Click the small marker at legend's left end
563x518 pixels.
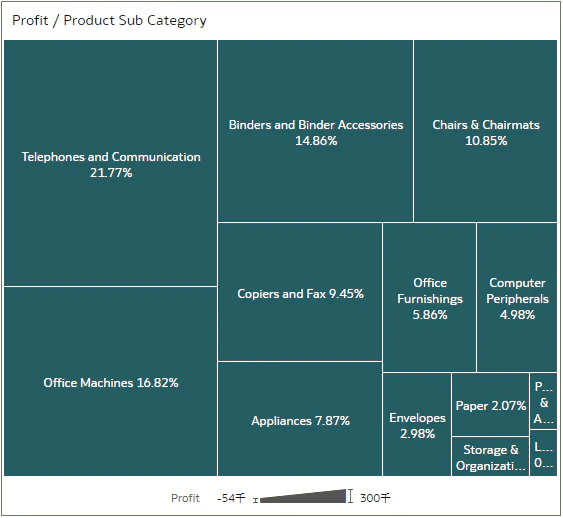[x=255, y=500]
